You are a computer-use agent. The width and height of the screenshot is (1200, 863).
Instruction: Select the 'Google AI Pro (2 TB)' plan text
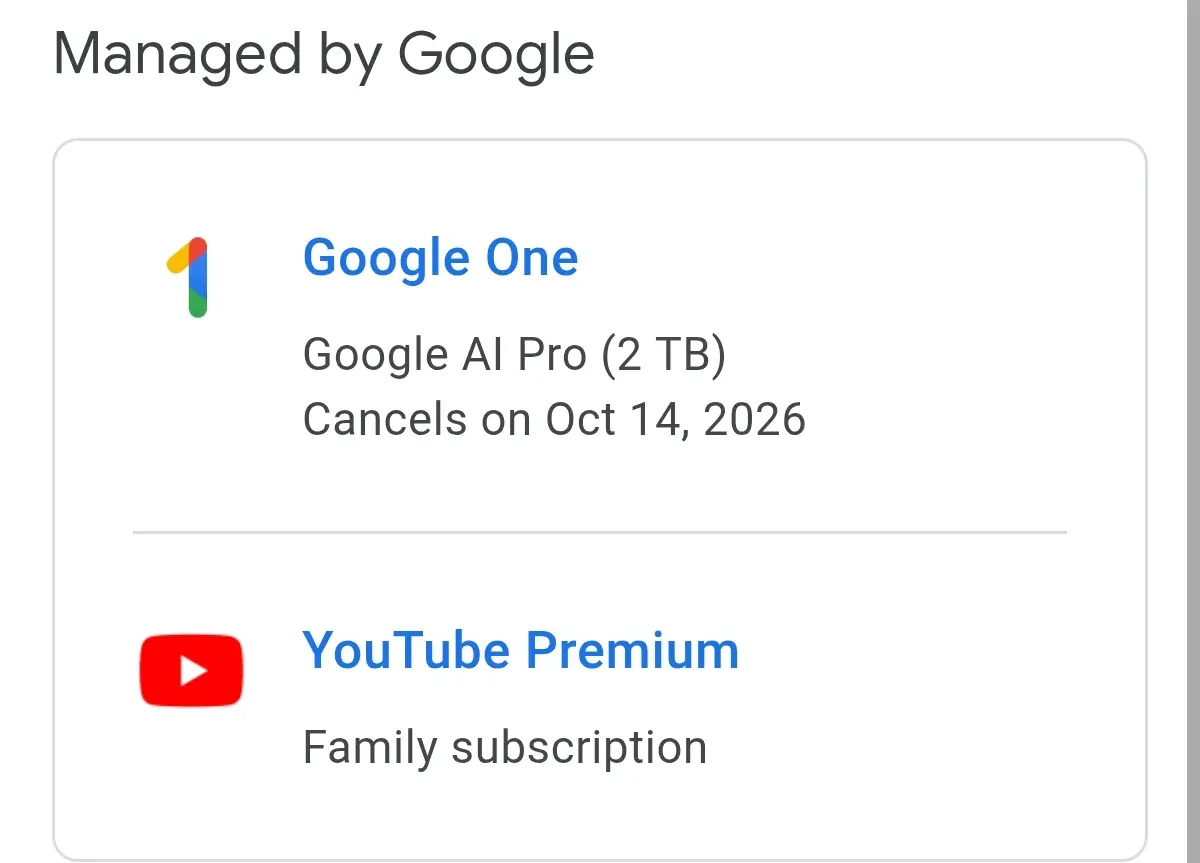(x=514, y=355)
